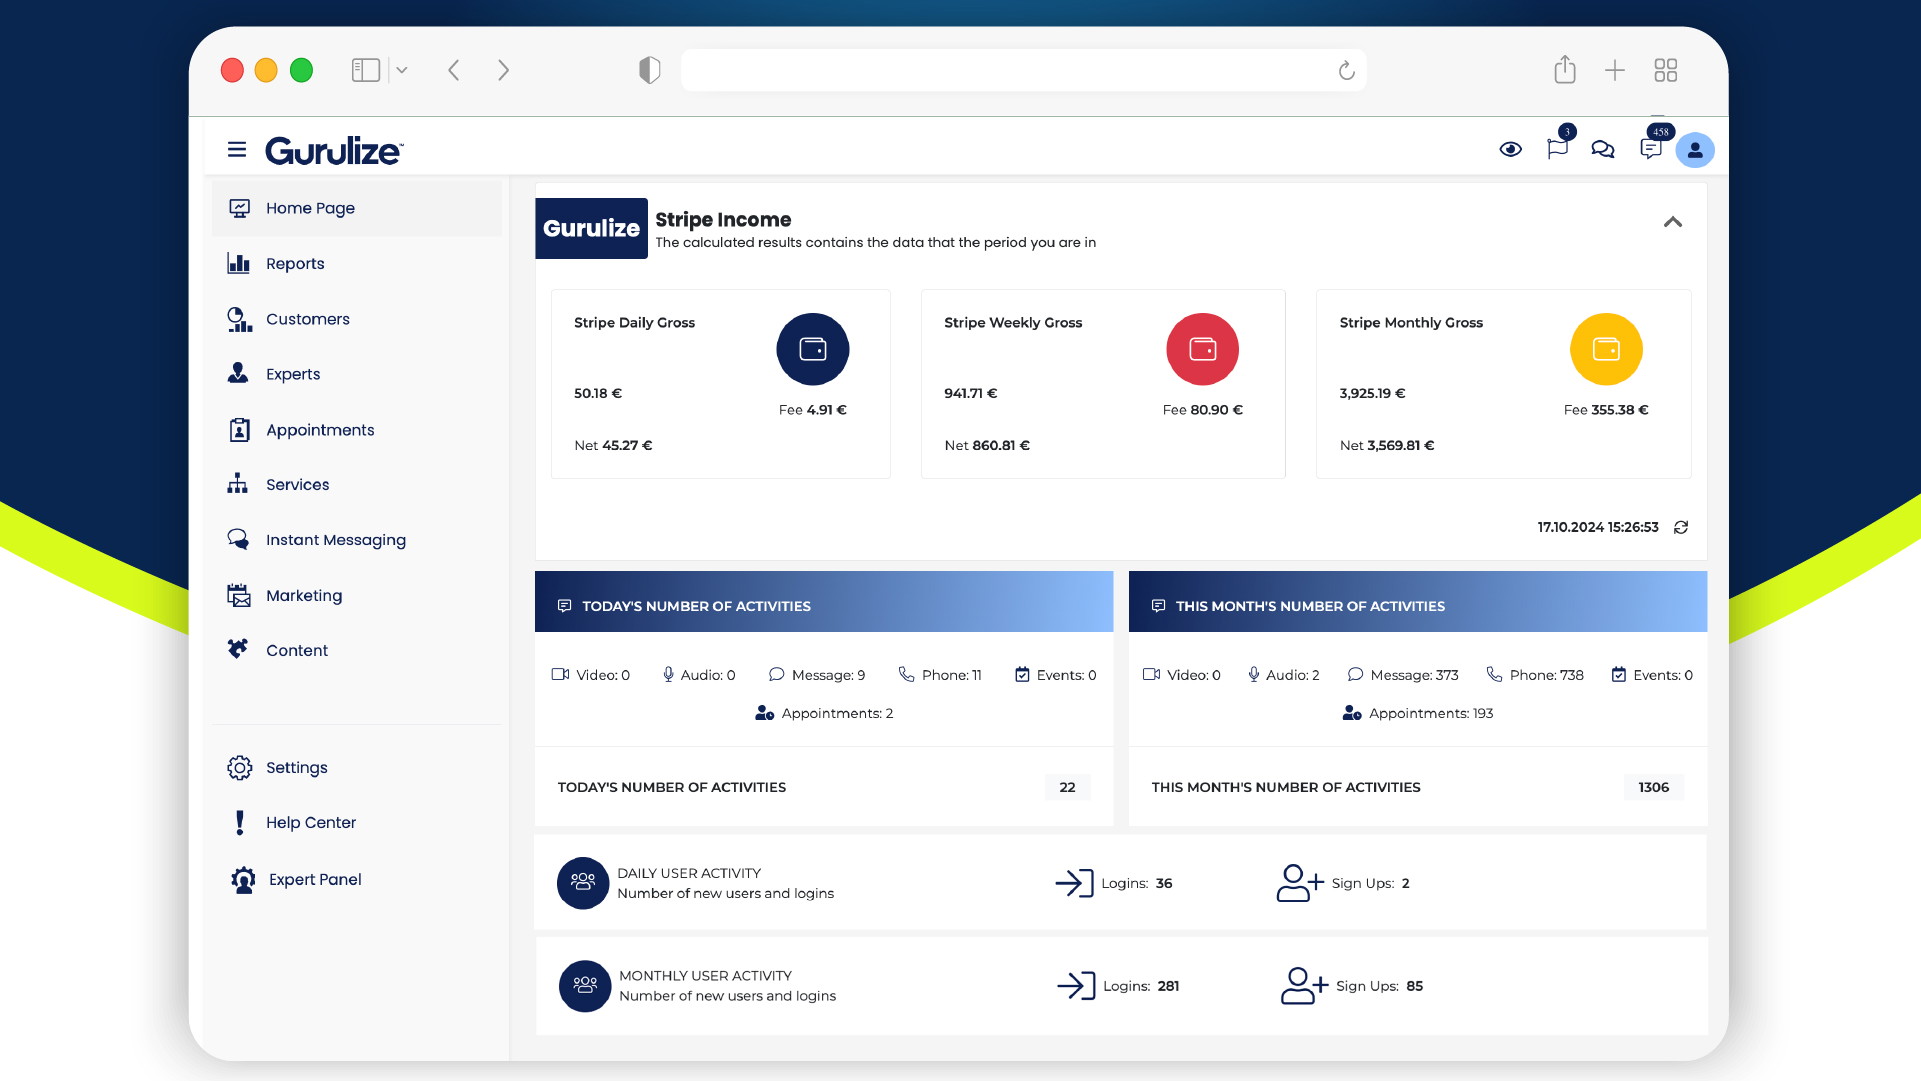Toggle the sidebar panel layout icon

(x=367, y=70)
